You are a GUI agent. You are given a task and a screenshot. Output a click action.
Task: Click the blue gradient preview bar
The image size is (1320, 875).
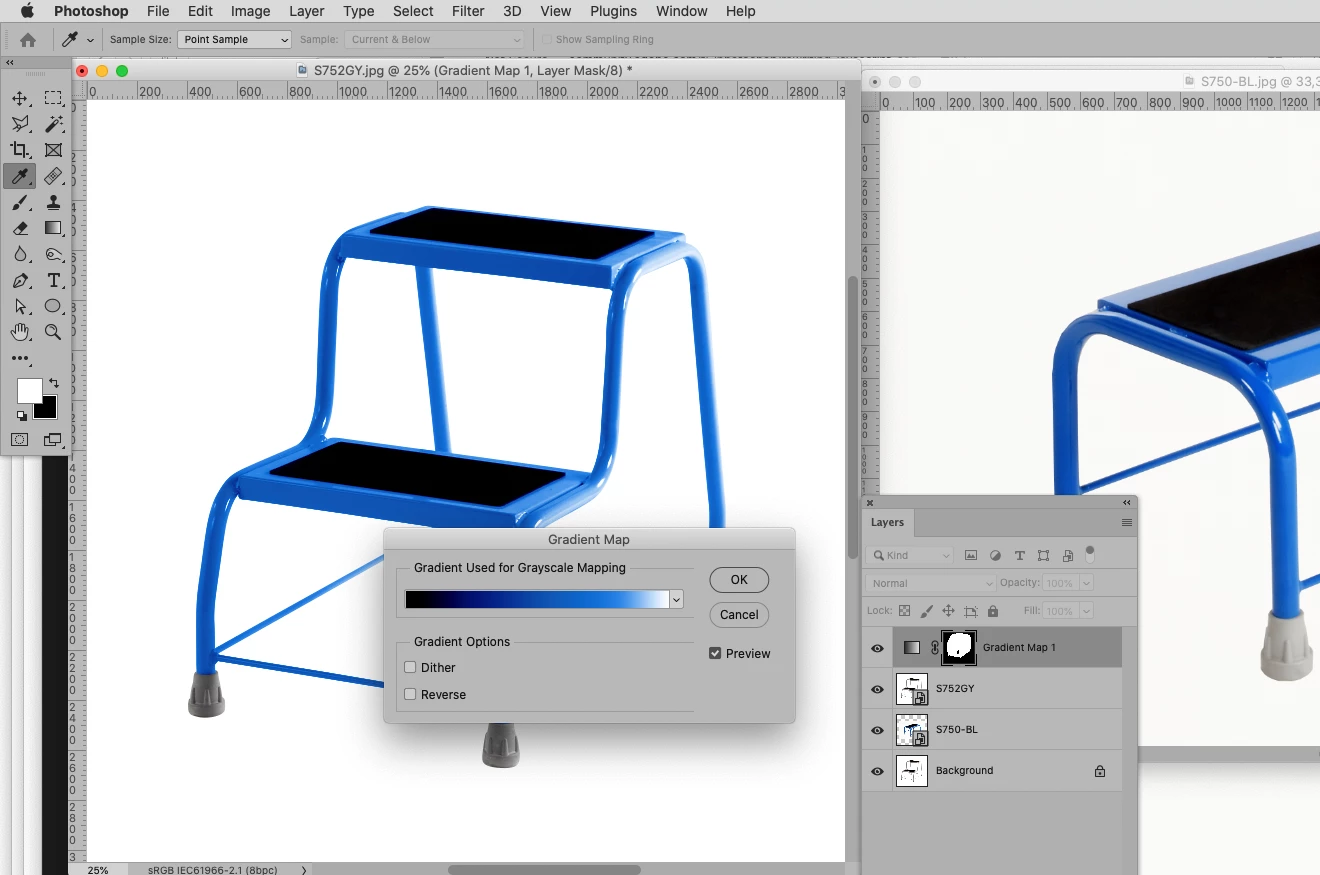pos(537,600)
